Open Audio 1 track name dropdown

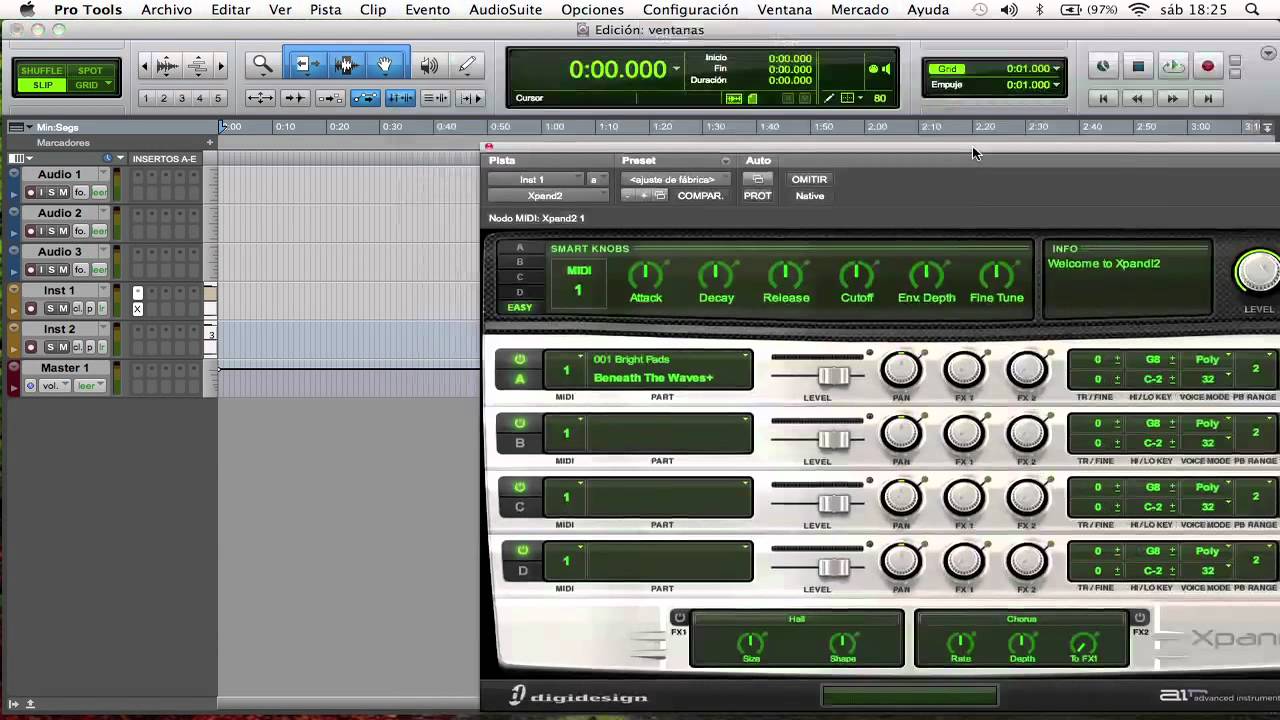[x=102, y=174]
